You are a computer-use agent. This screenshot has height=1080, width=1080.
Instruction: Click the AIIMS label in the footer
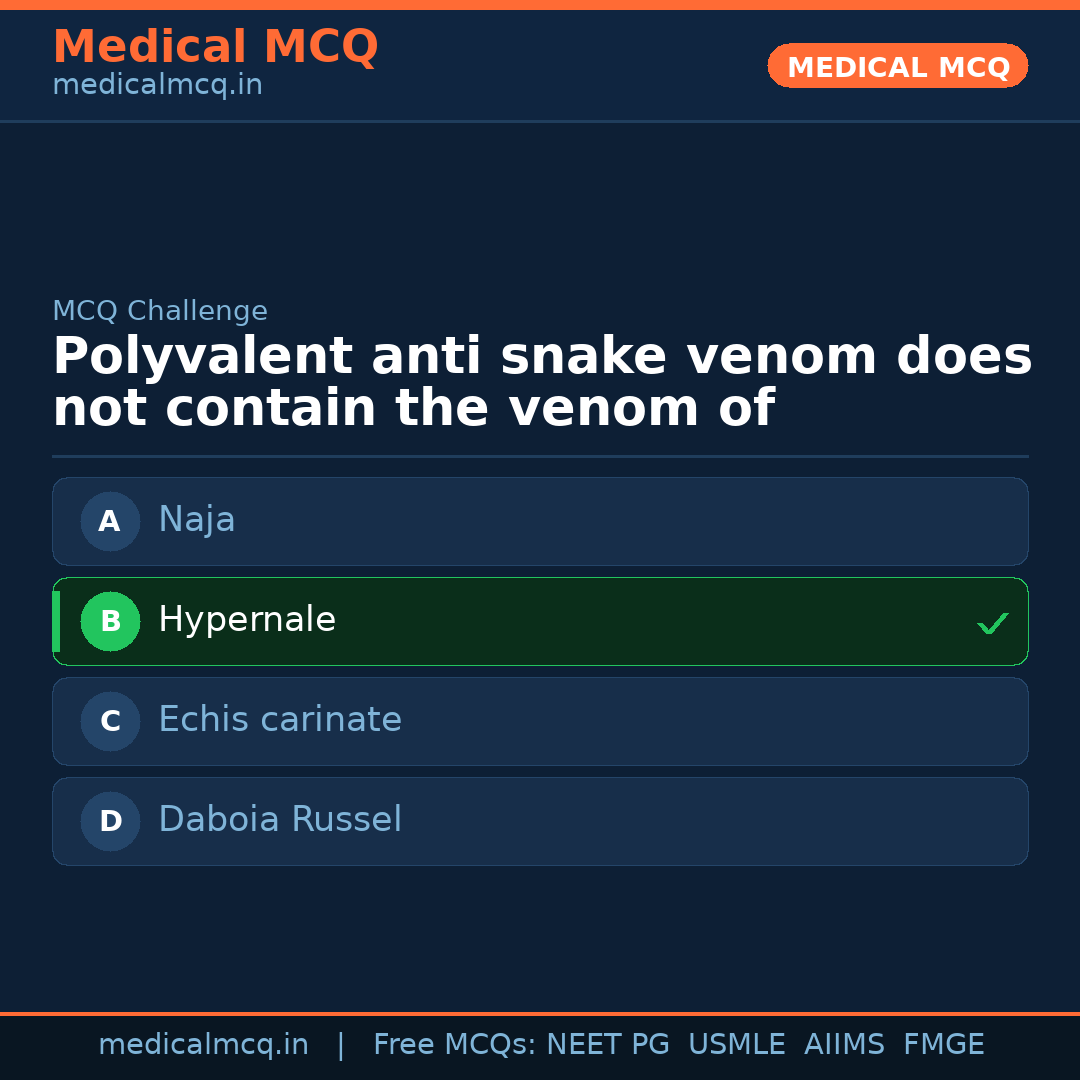[845, 1044]
